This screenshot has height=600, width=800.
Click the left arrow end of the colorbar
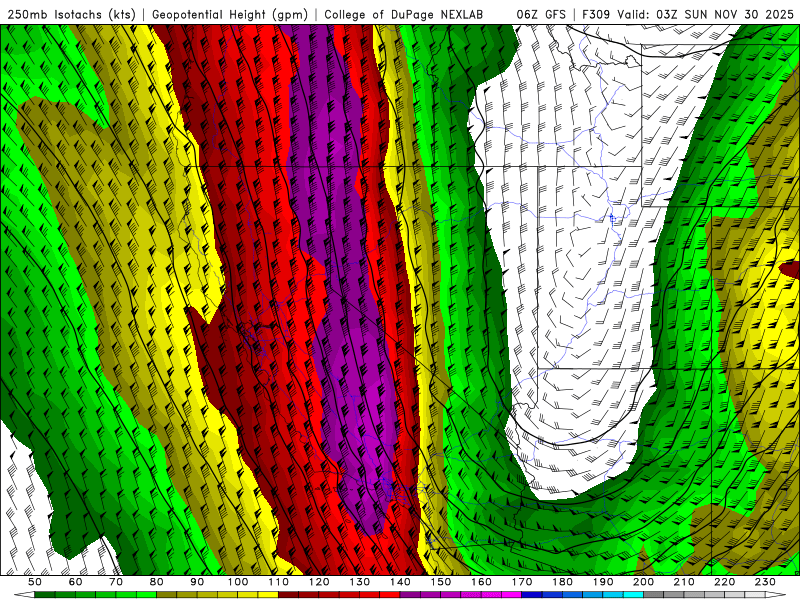(x=24, y=595)
